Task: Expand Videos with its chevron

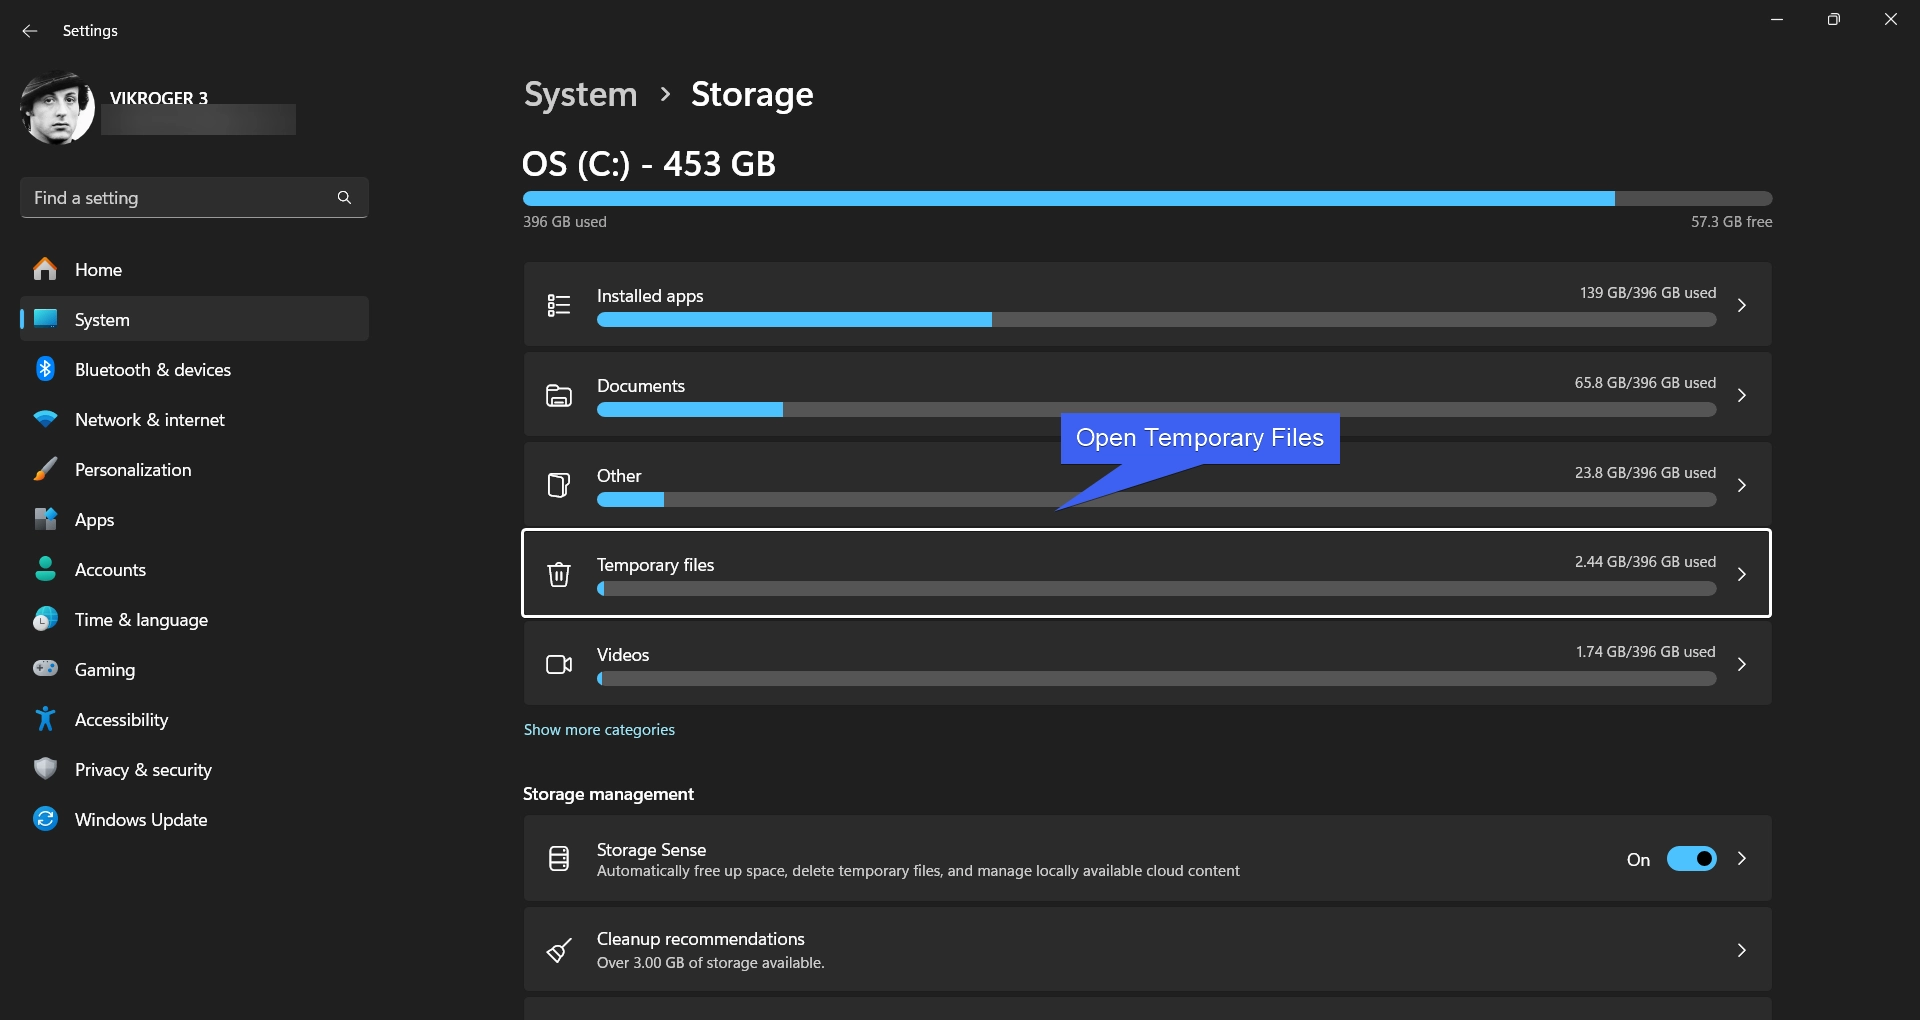Action: [1741, 664]
